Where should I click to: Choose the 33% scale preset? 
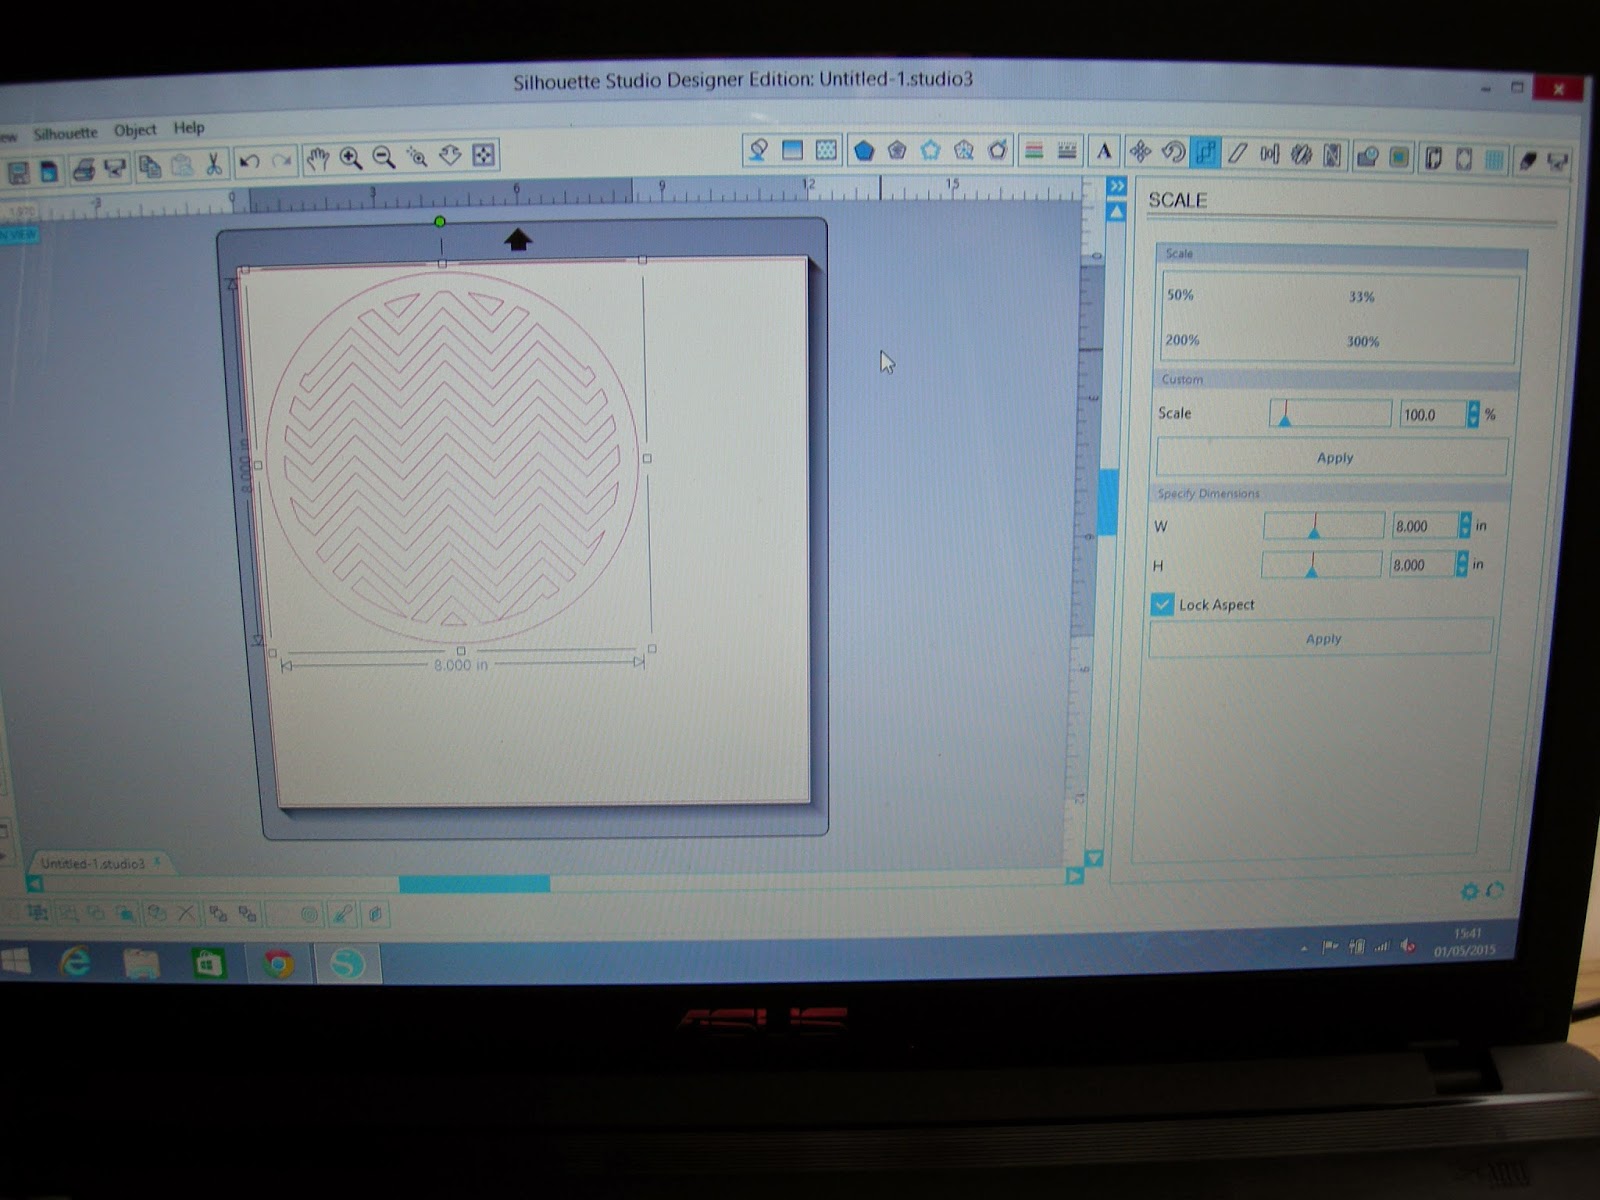(x=1361, y=297)
